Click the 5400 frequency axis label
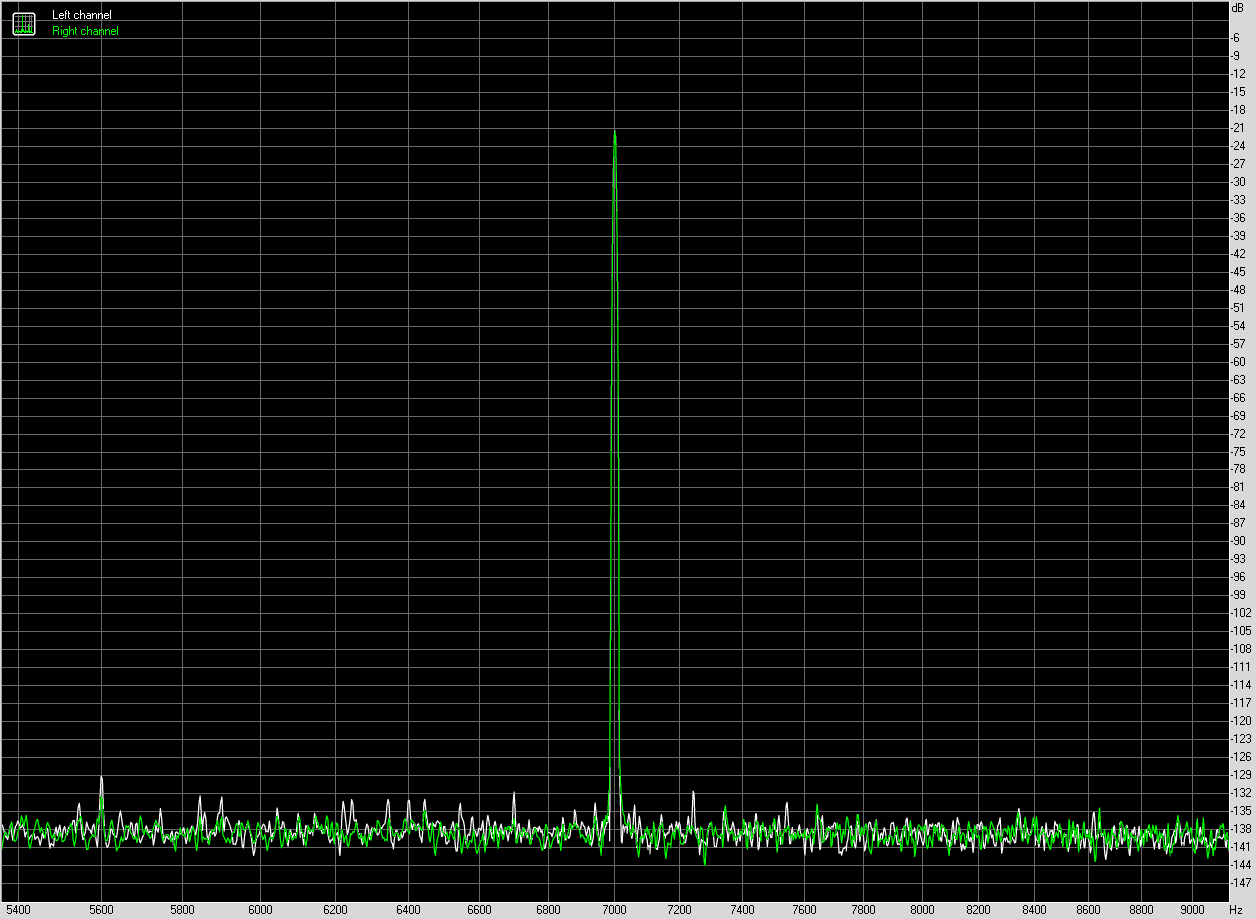 [19, 909]
